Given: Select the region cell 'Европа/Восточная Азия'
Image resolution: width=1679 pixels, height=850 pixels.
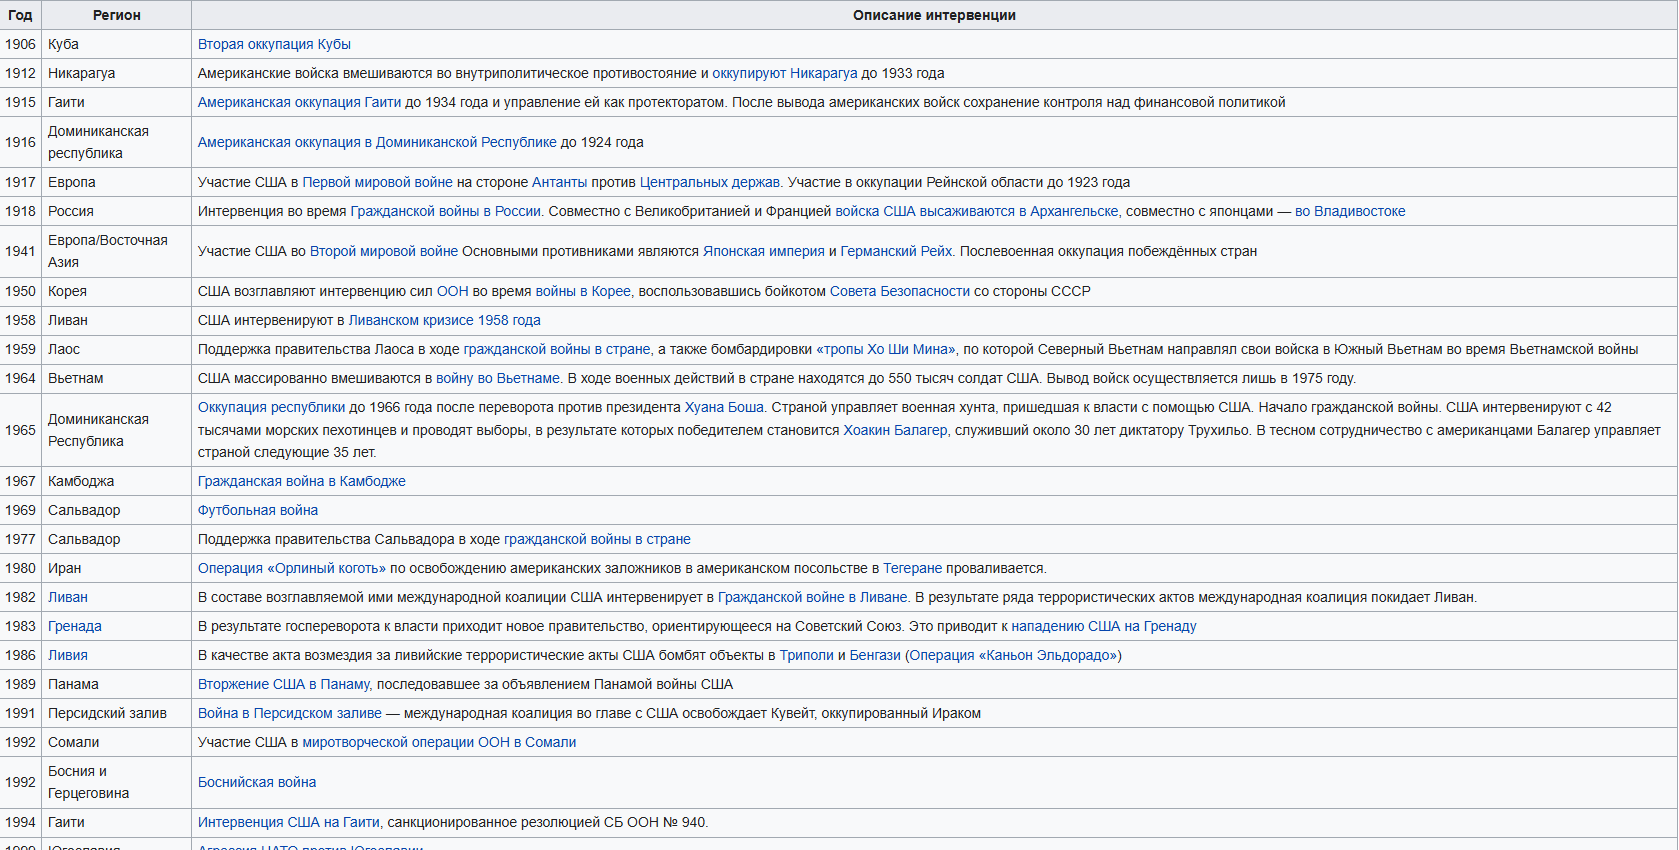Looking at the screenshot, I should pyautogui.click(x=116, y=251).
